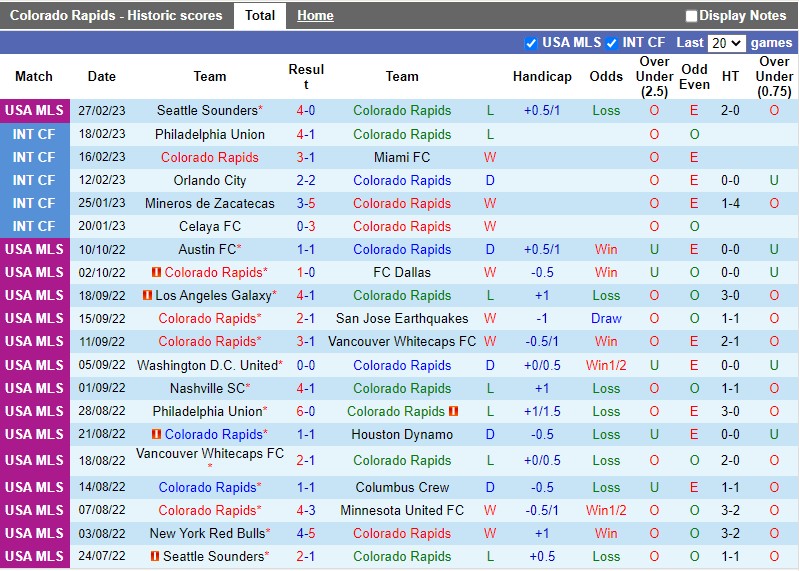Open the Miami FC team link

pos(402,157)
